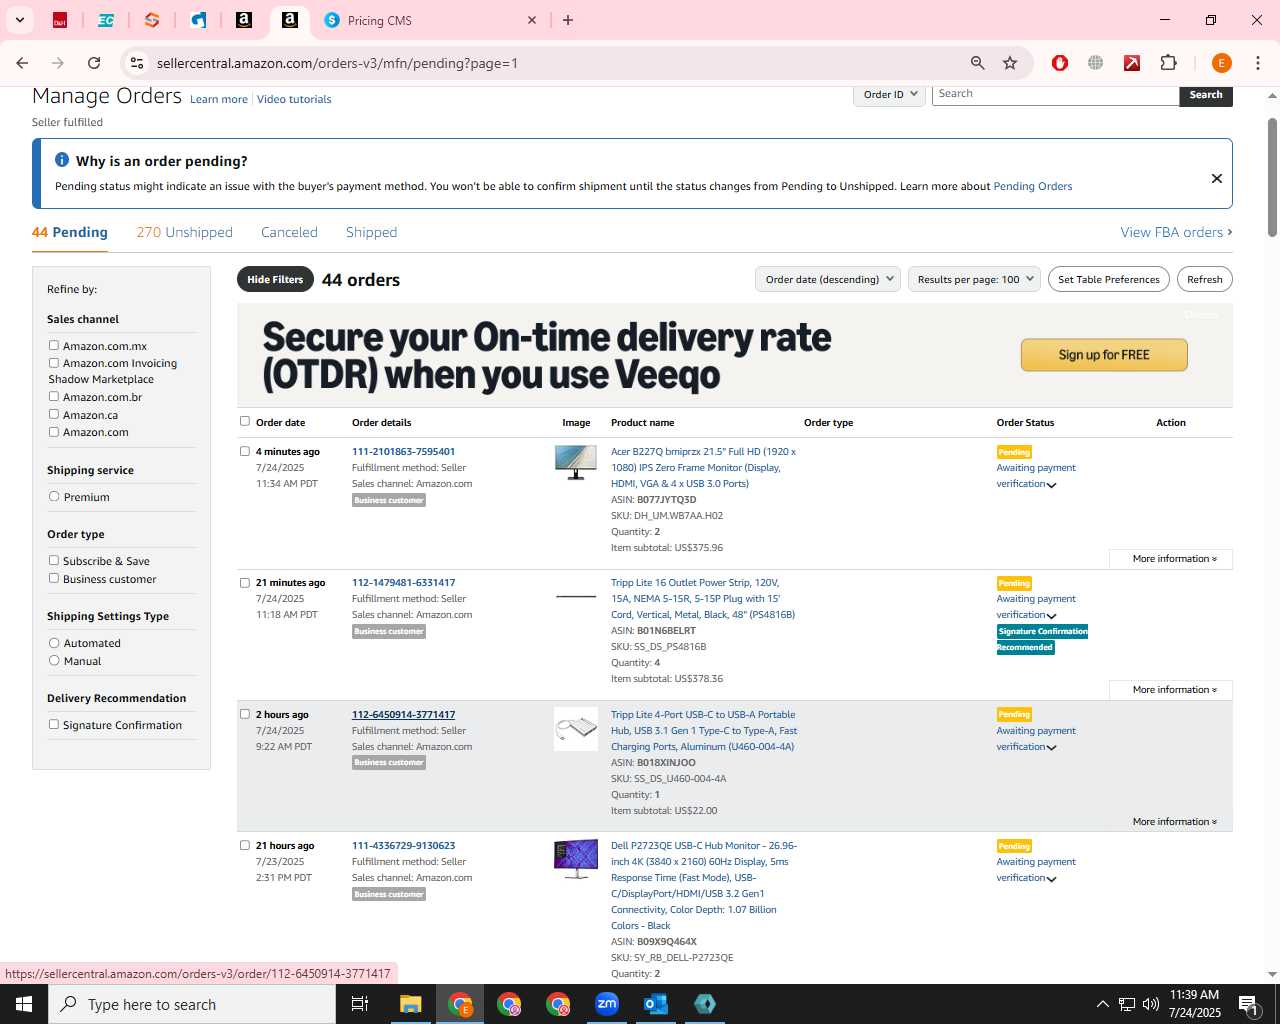The height and width of the screenshot is (1024, 1280).
Task: Open the Windows notification center
Action: coord(1249,1004)
